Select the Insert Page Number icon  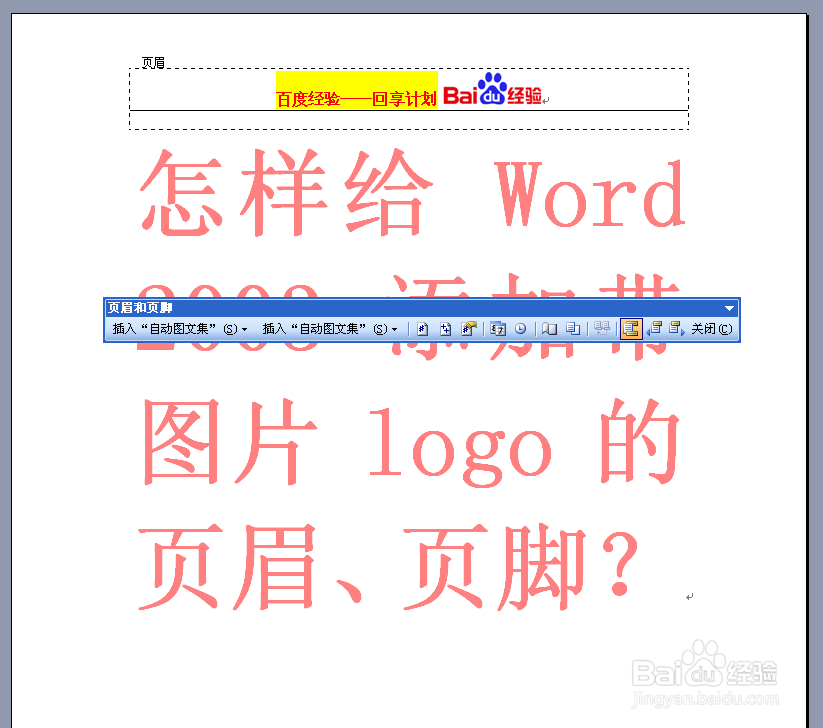pyautogui.click(x=423, y=328)
